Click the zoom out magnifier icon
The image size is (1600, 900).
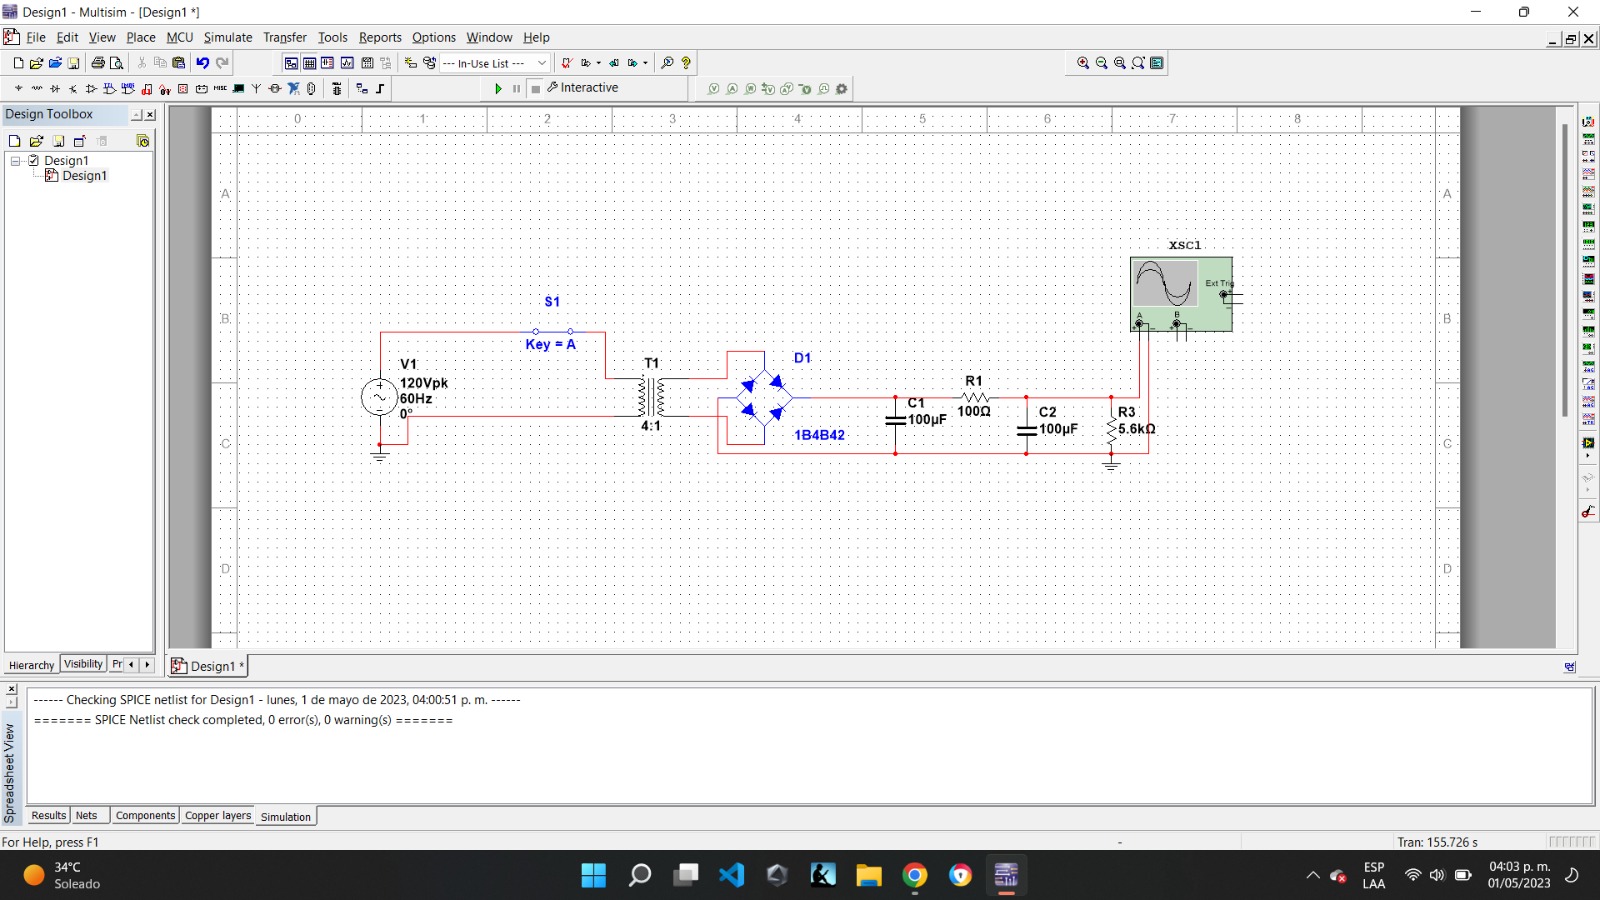click(x=1101, y=63)
